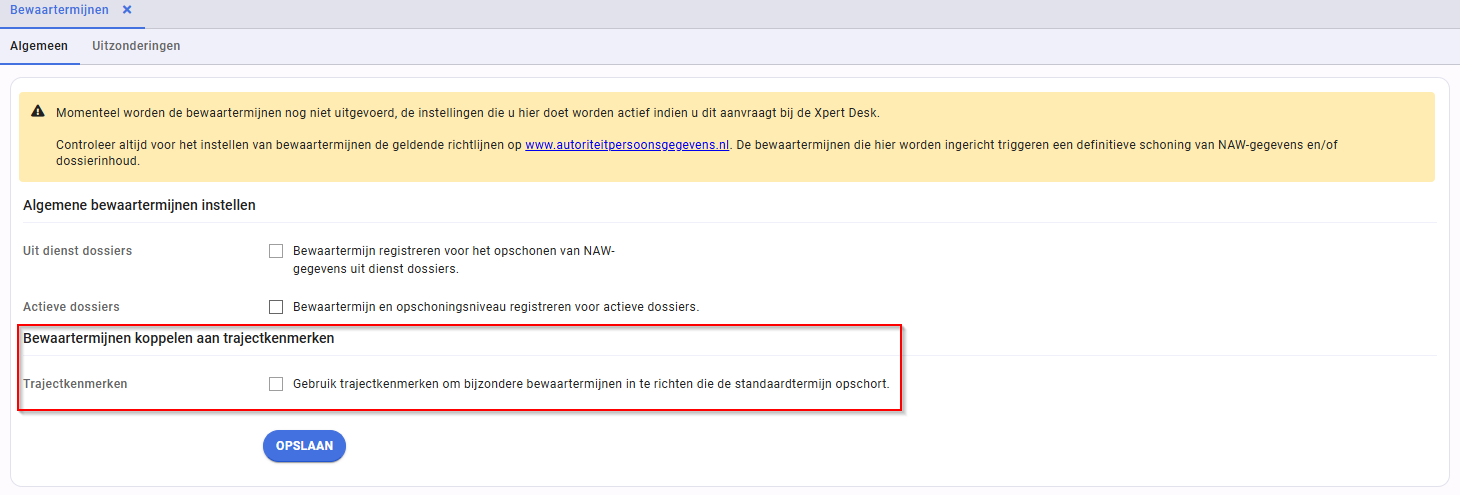Click the Uit dienst dossiers label
This screenshot has width=1460, height=495.
point(77,251)
